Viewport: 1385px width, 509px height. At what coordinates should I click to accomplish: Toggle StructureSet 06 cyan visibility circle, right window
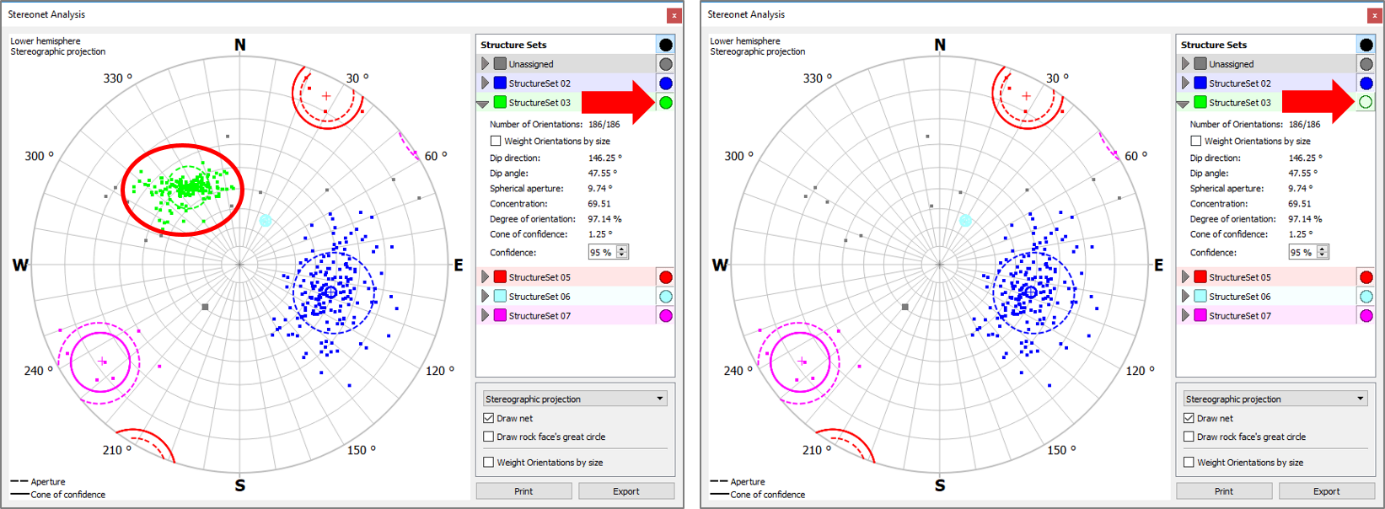tap(1366, 296)
